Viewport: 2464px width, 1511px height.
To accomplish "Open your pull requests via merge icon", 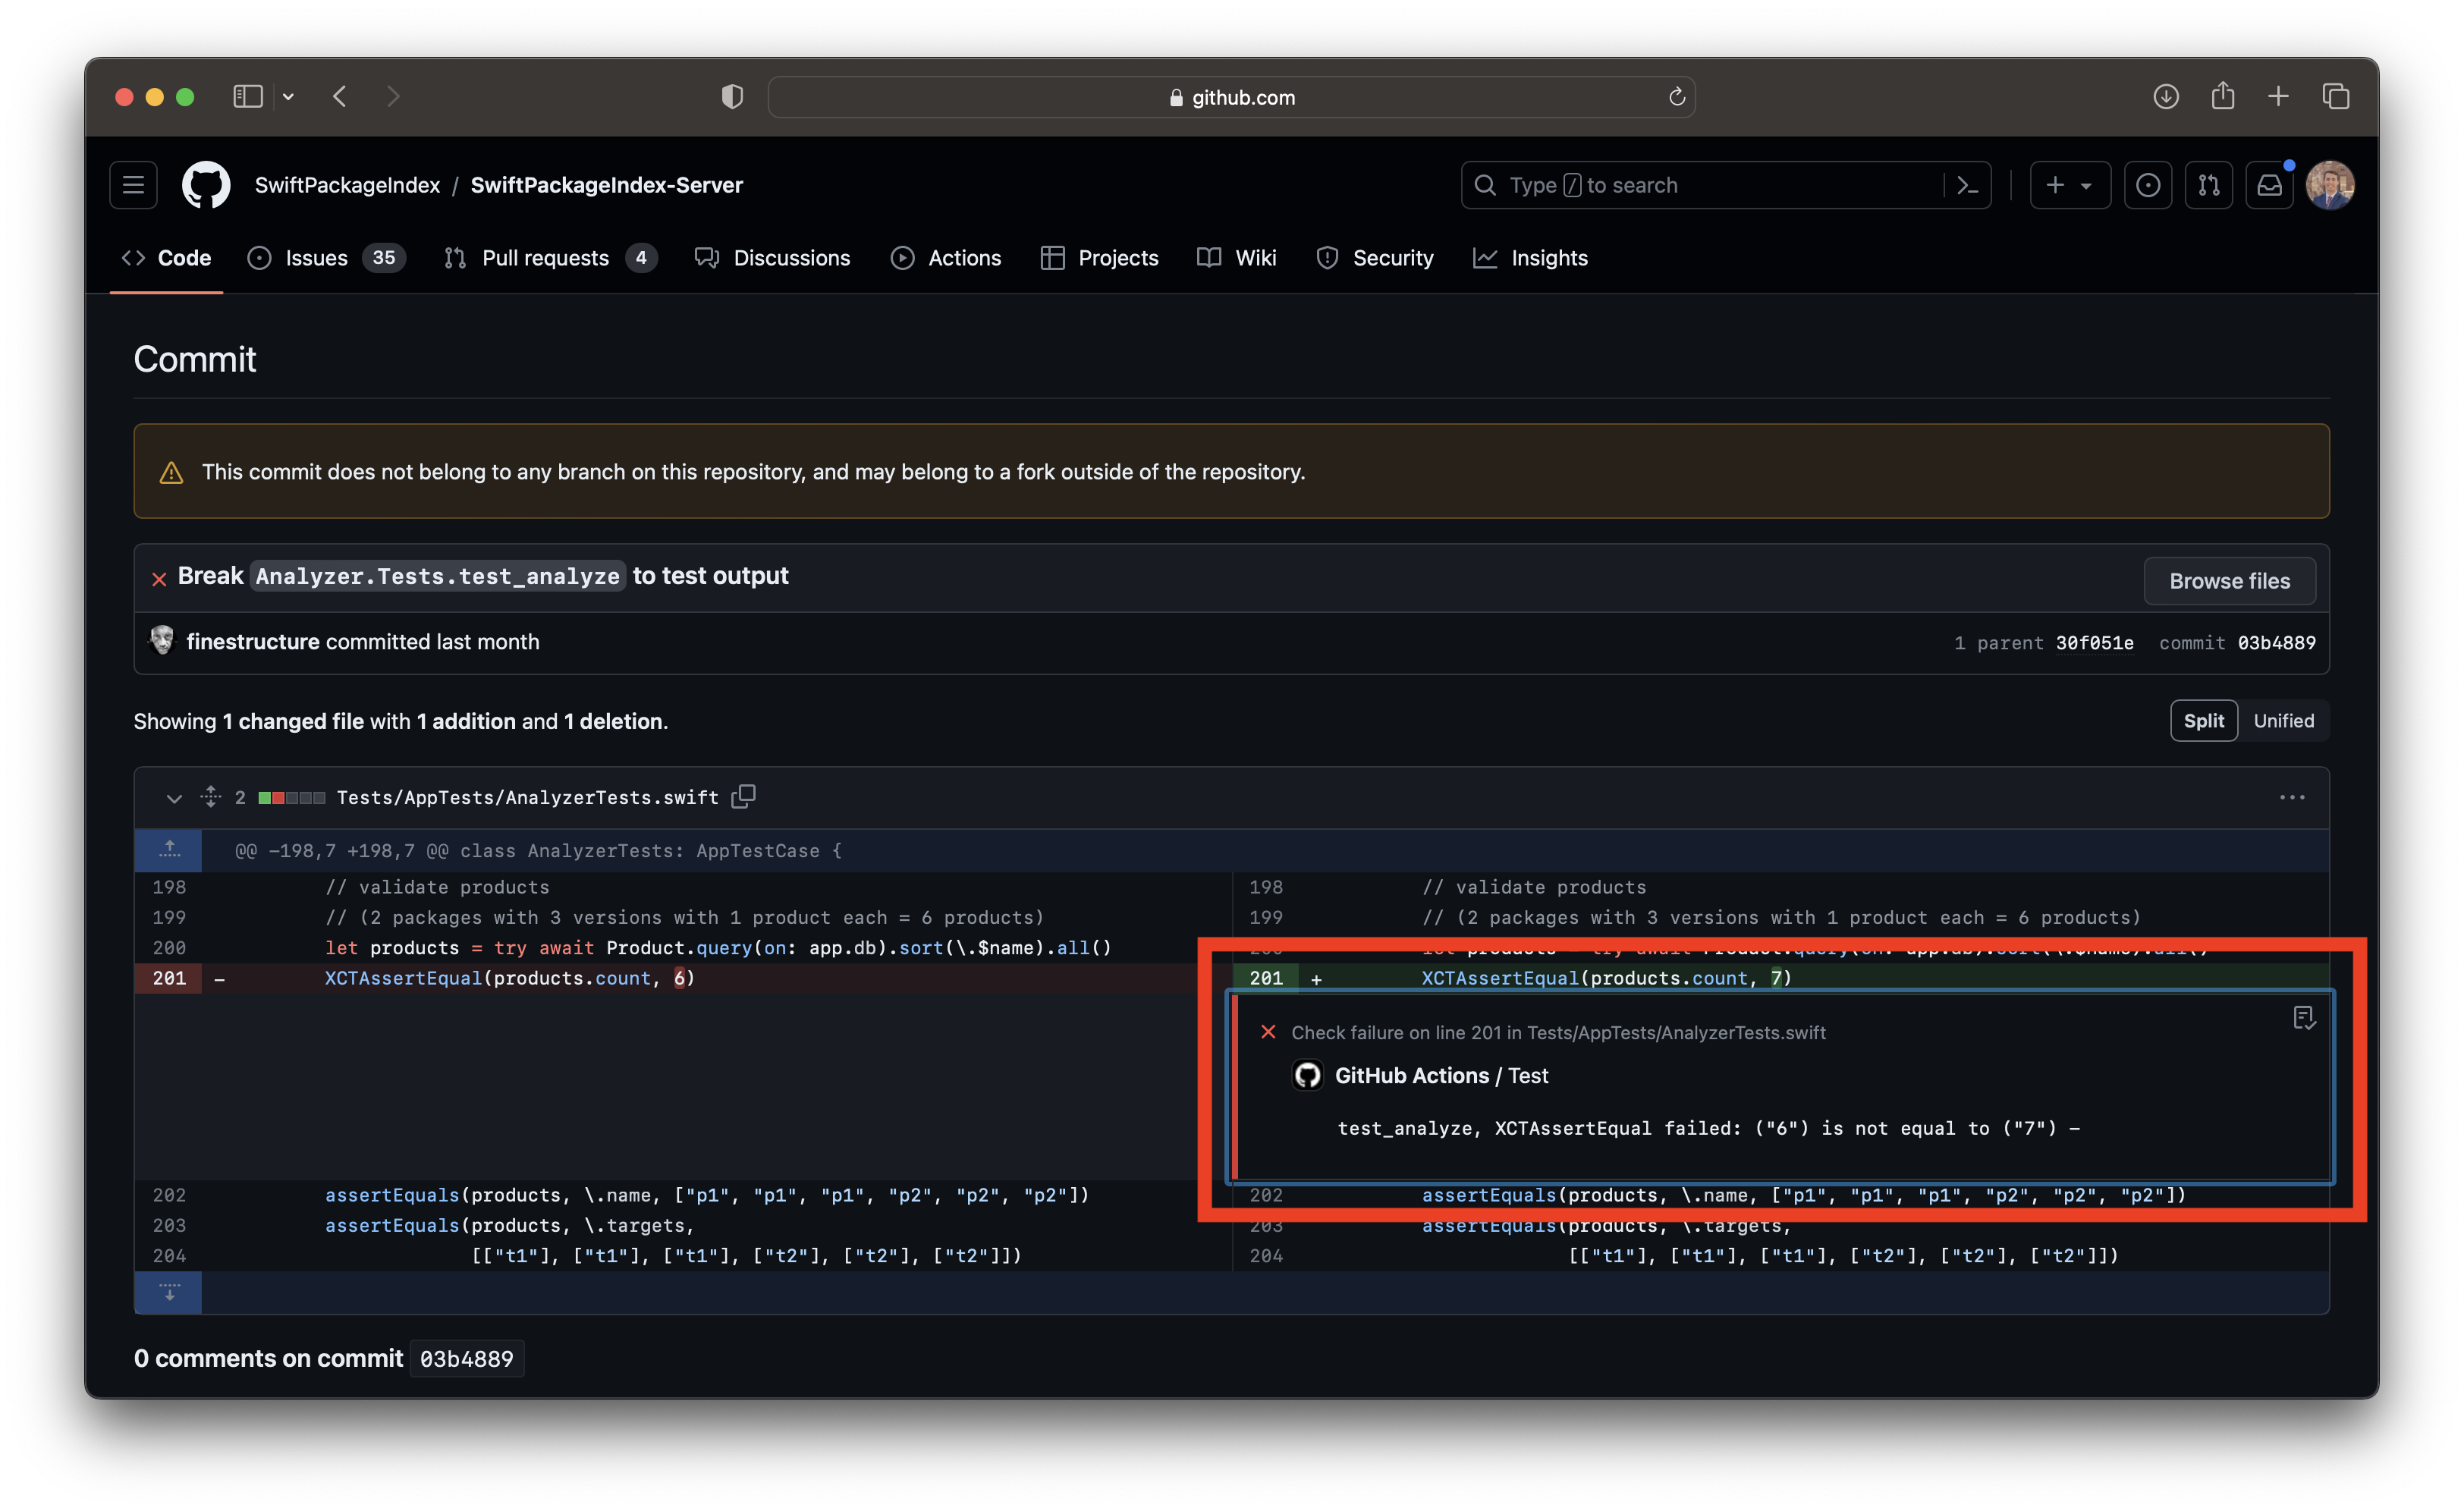I will [2209, 185].
